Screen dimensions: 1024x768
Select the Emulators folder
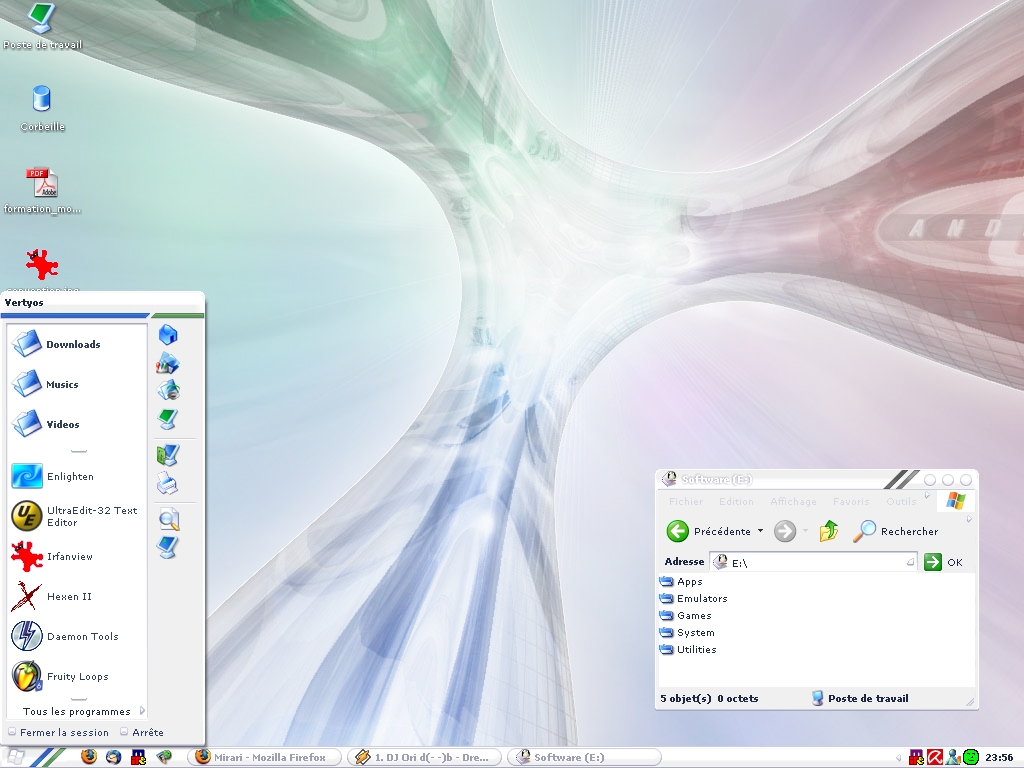pyautogui.click(x=701, y=599)
